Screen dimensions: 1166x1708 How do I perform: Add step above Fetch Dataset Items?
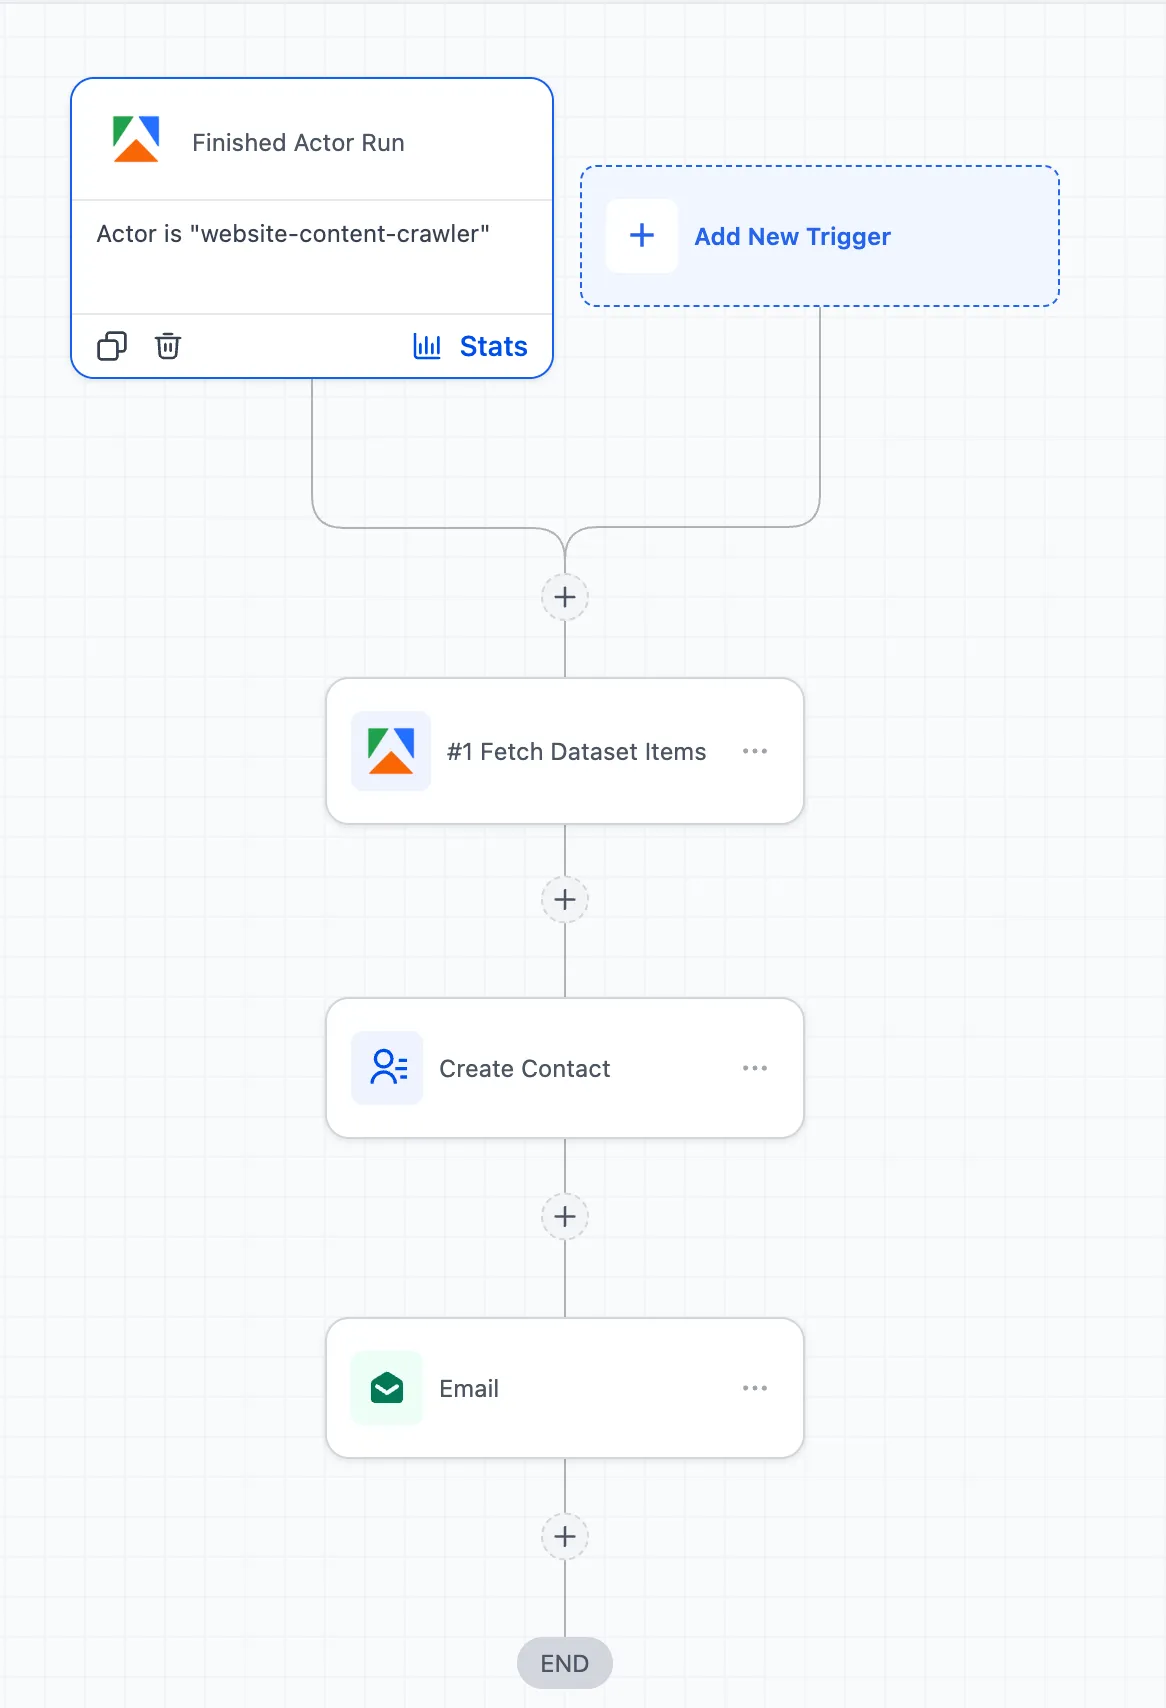(565, 597)
